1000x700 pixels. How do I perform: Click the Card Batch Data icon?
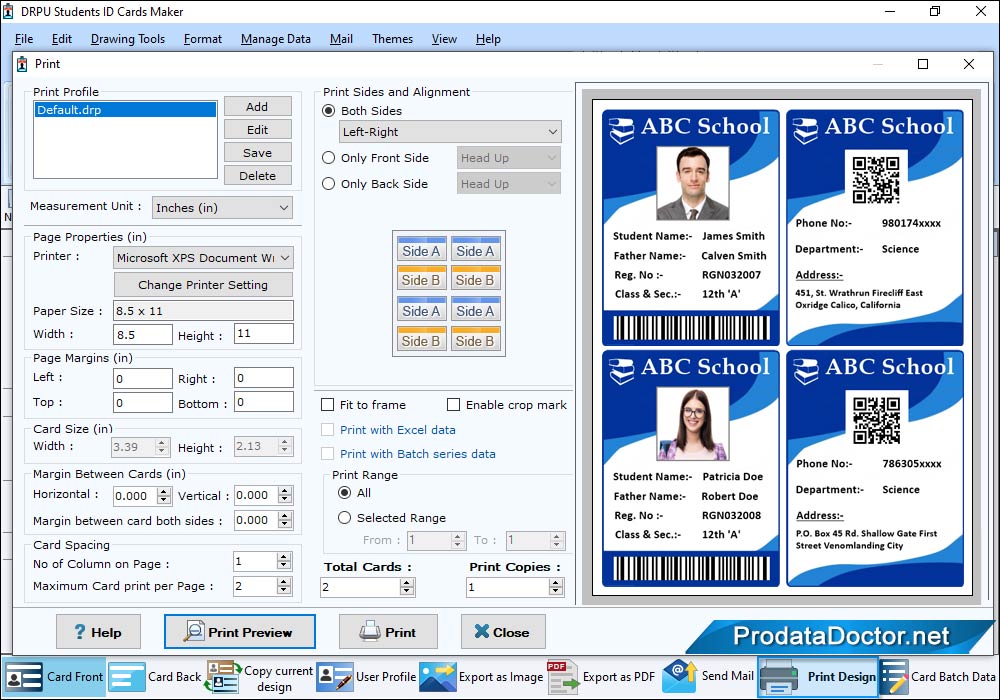(893, 677)
